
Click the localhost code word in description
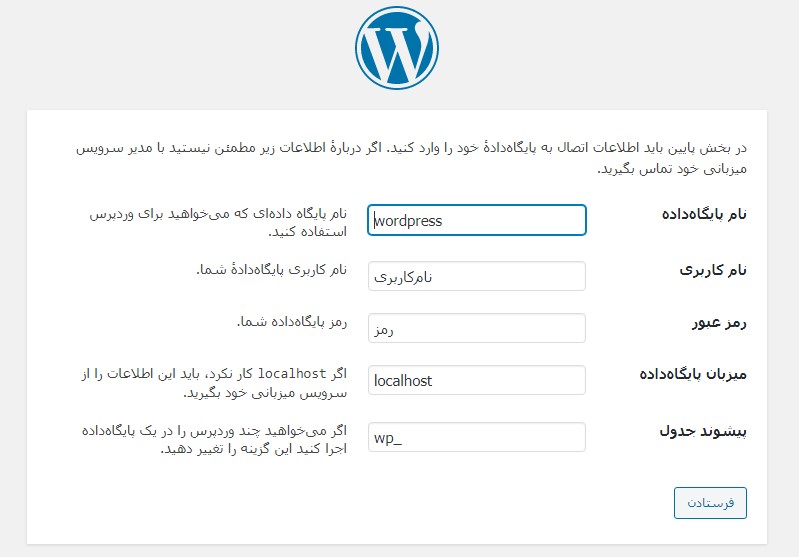(292, 374)
